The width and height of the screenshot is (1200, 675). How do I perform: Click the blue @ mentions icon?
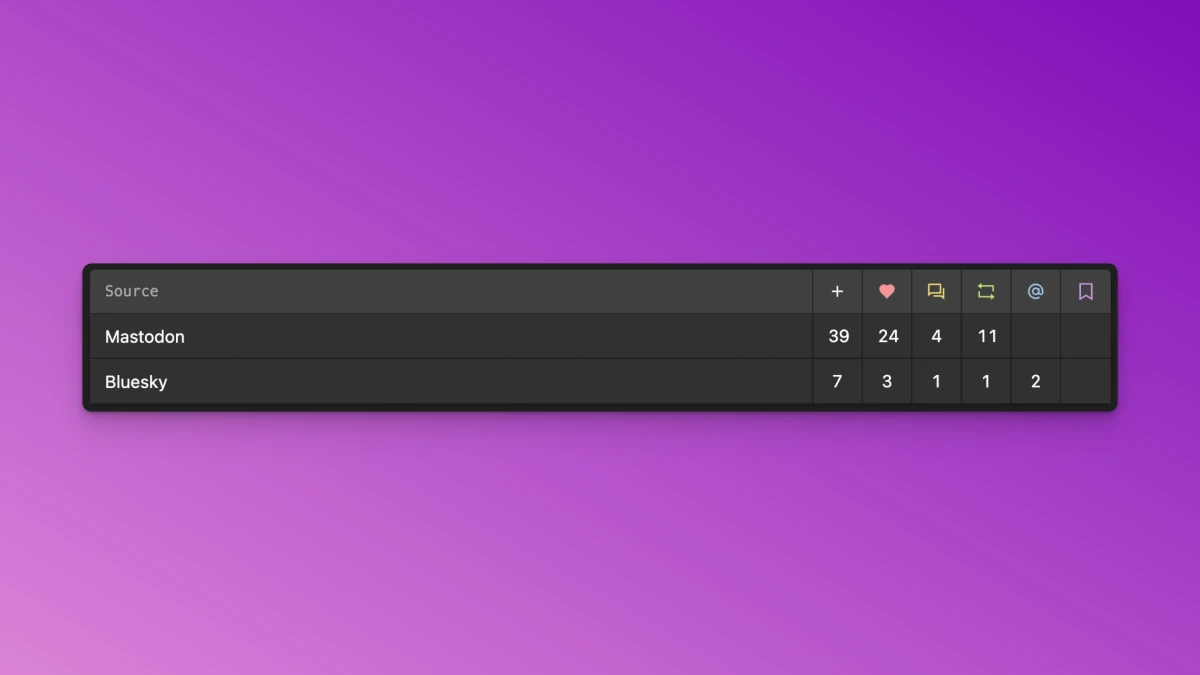1036,292
